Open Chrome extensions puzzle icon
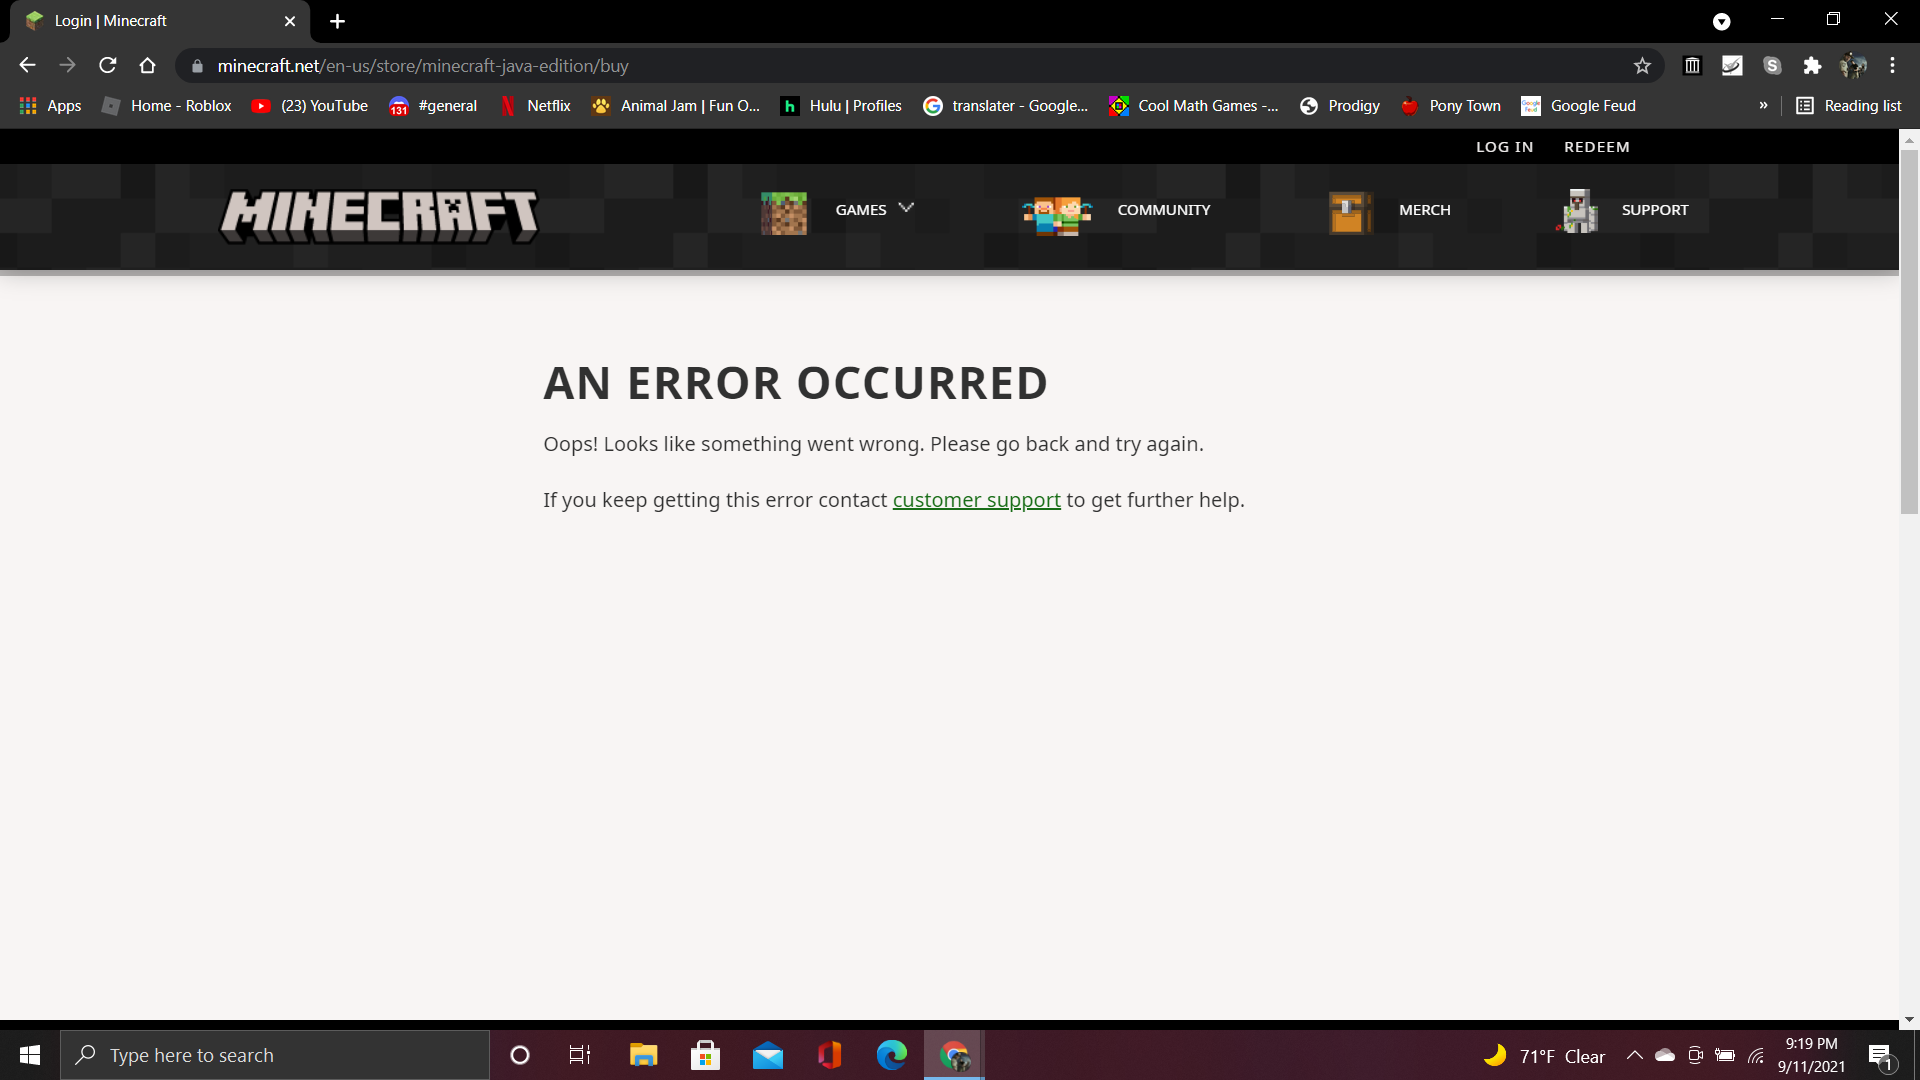 pos(1812,66)
